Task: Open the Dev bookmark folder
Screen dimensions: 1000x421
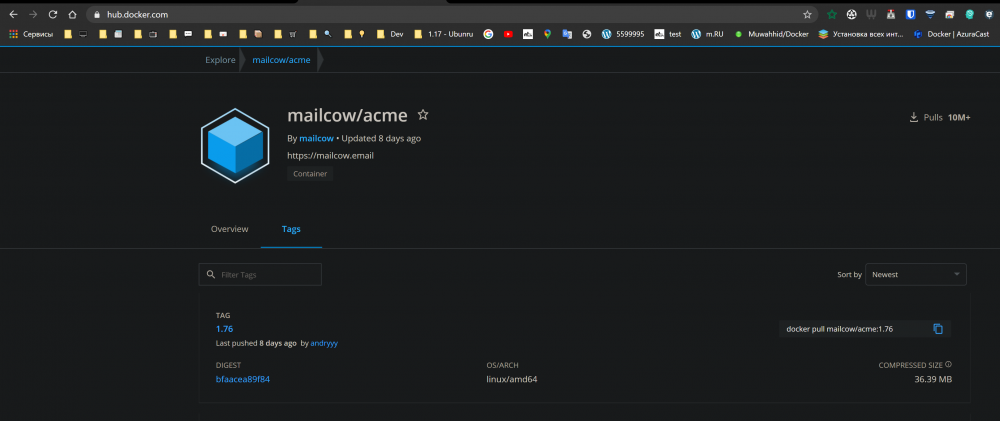Action: coord(390,34)
